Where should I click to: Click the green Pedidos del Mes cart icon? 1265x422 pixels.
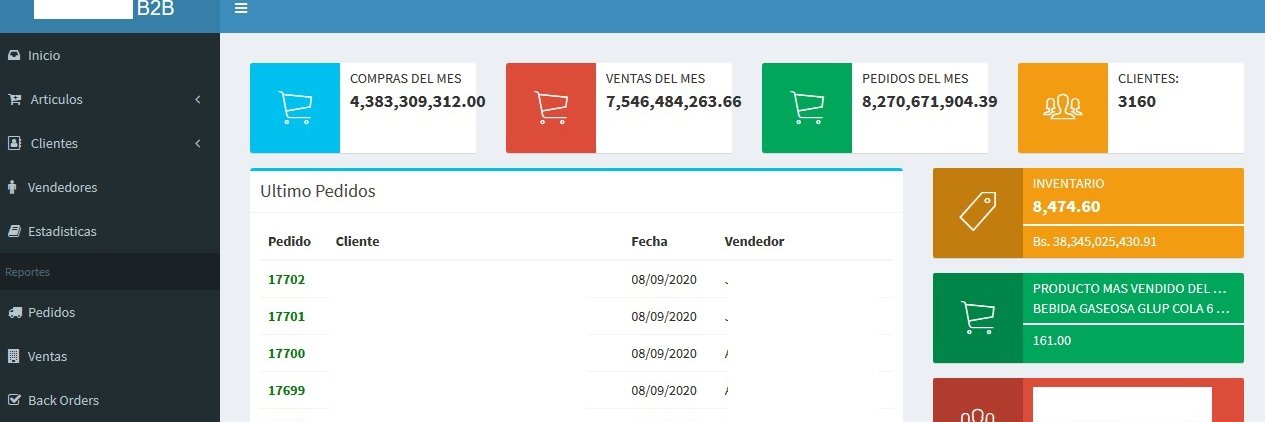pos(807,108)
